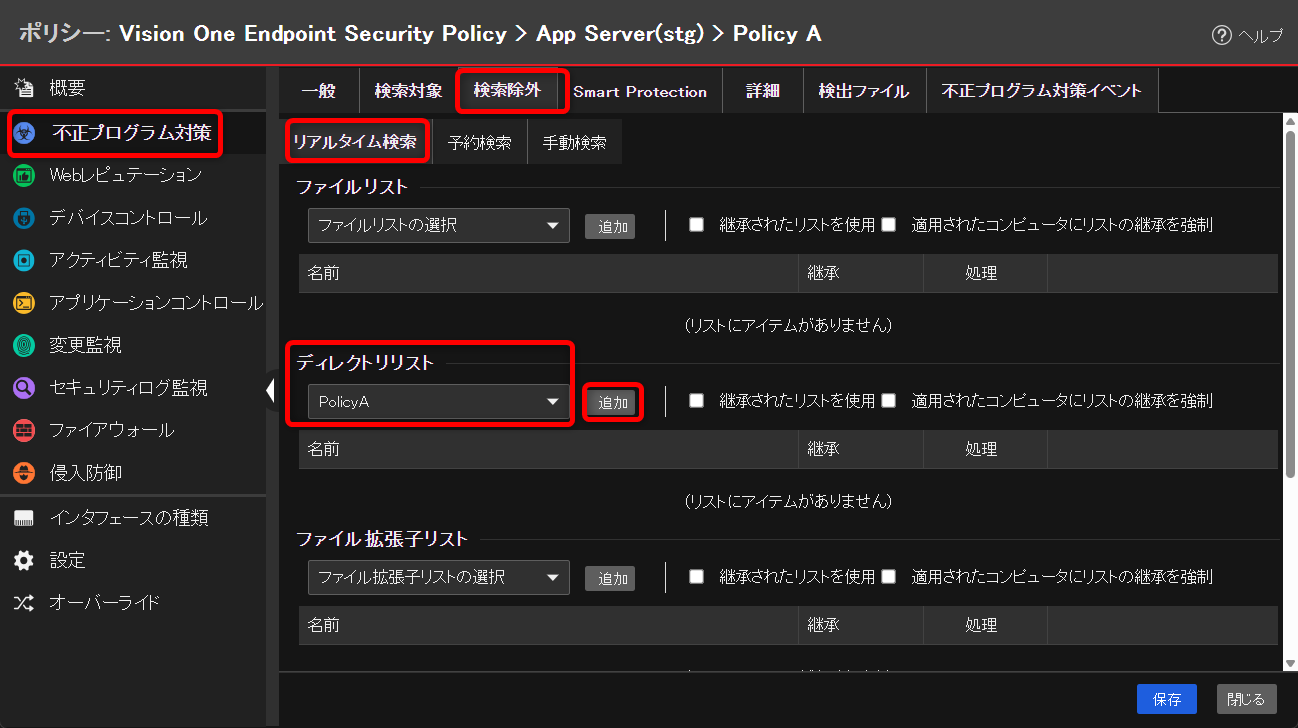This screenshot has height=728, width=1298.
Task: Click the セキュリティログ監視 magnifier icon
Action: pyautogui.click(x=24, y=388)
